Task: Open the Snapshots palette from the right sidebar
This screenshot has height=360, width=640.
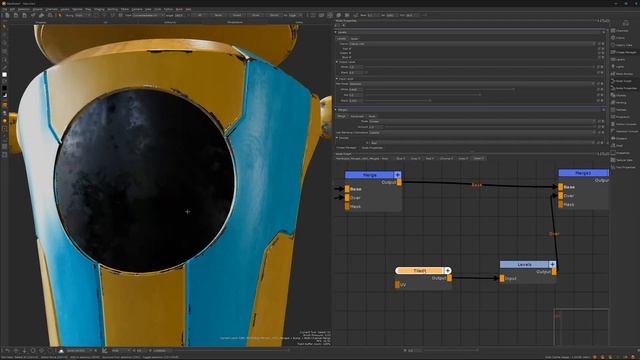Action: point(620,153)
